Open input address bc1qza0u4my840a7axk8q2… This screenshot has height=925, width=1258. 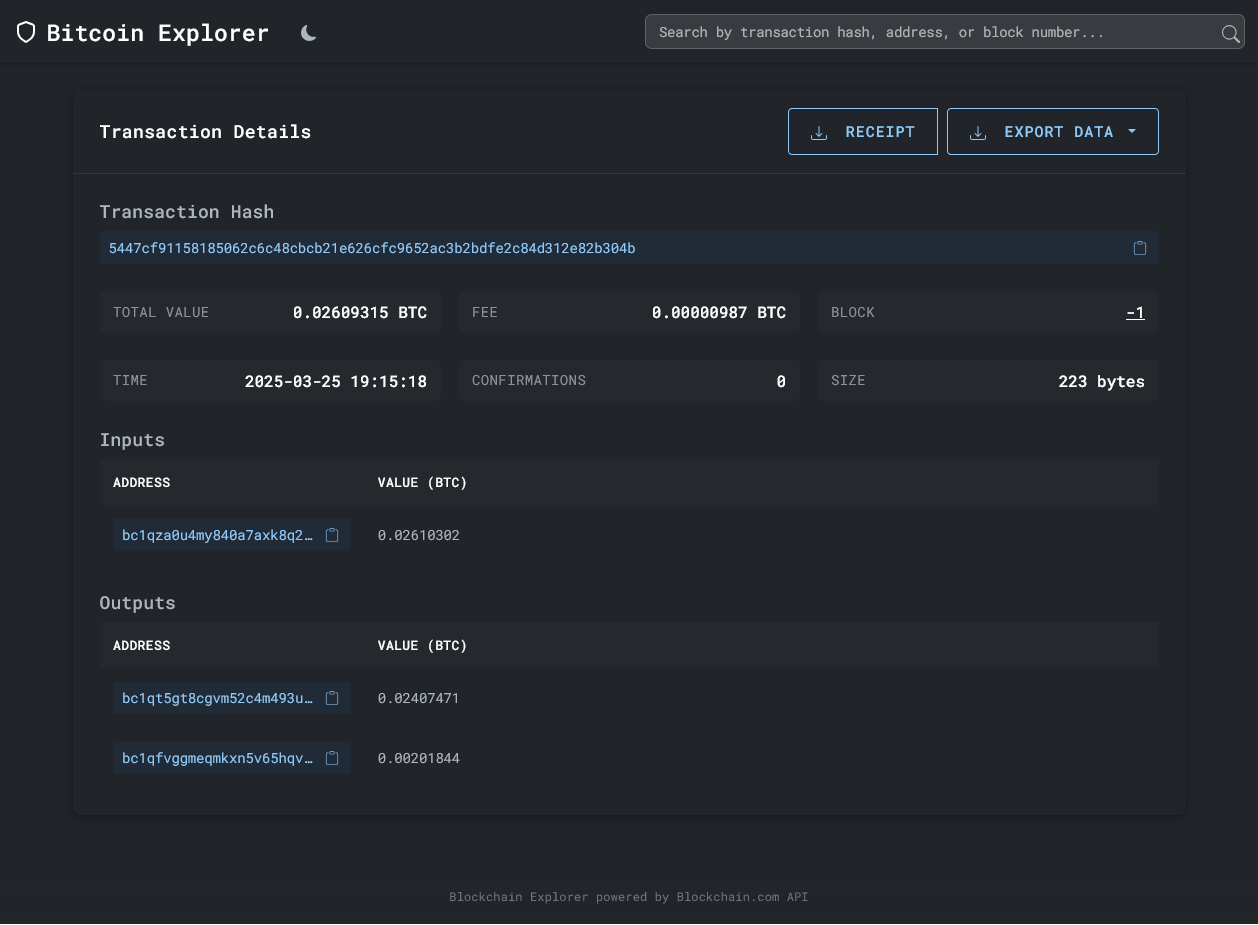217,535
